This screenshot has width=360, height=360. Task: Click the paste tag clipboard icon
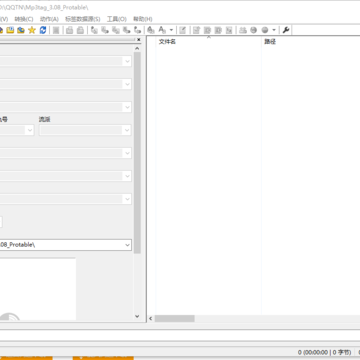[80, 30]
